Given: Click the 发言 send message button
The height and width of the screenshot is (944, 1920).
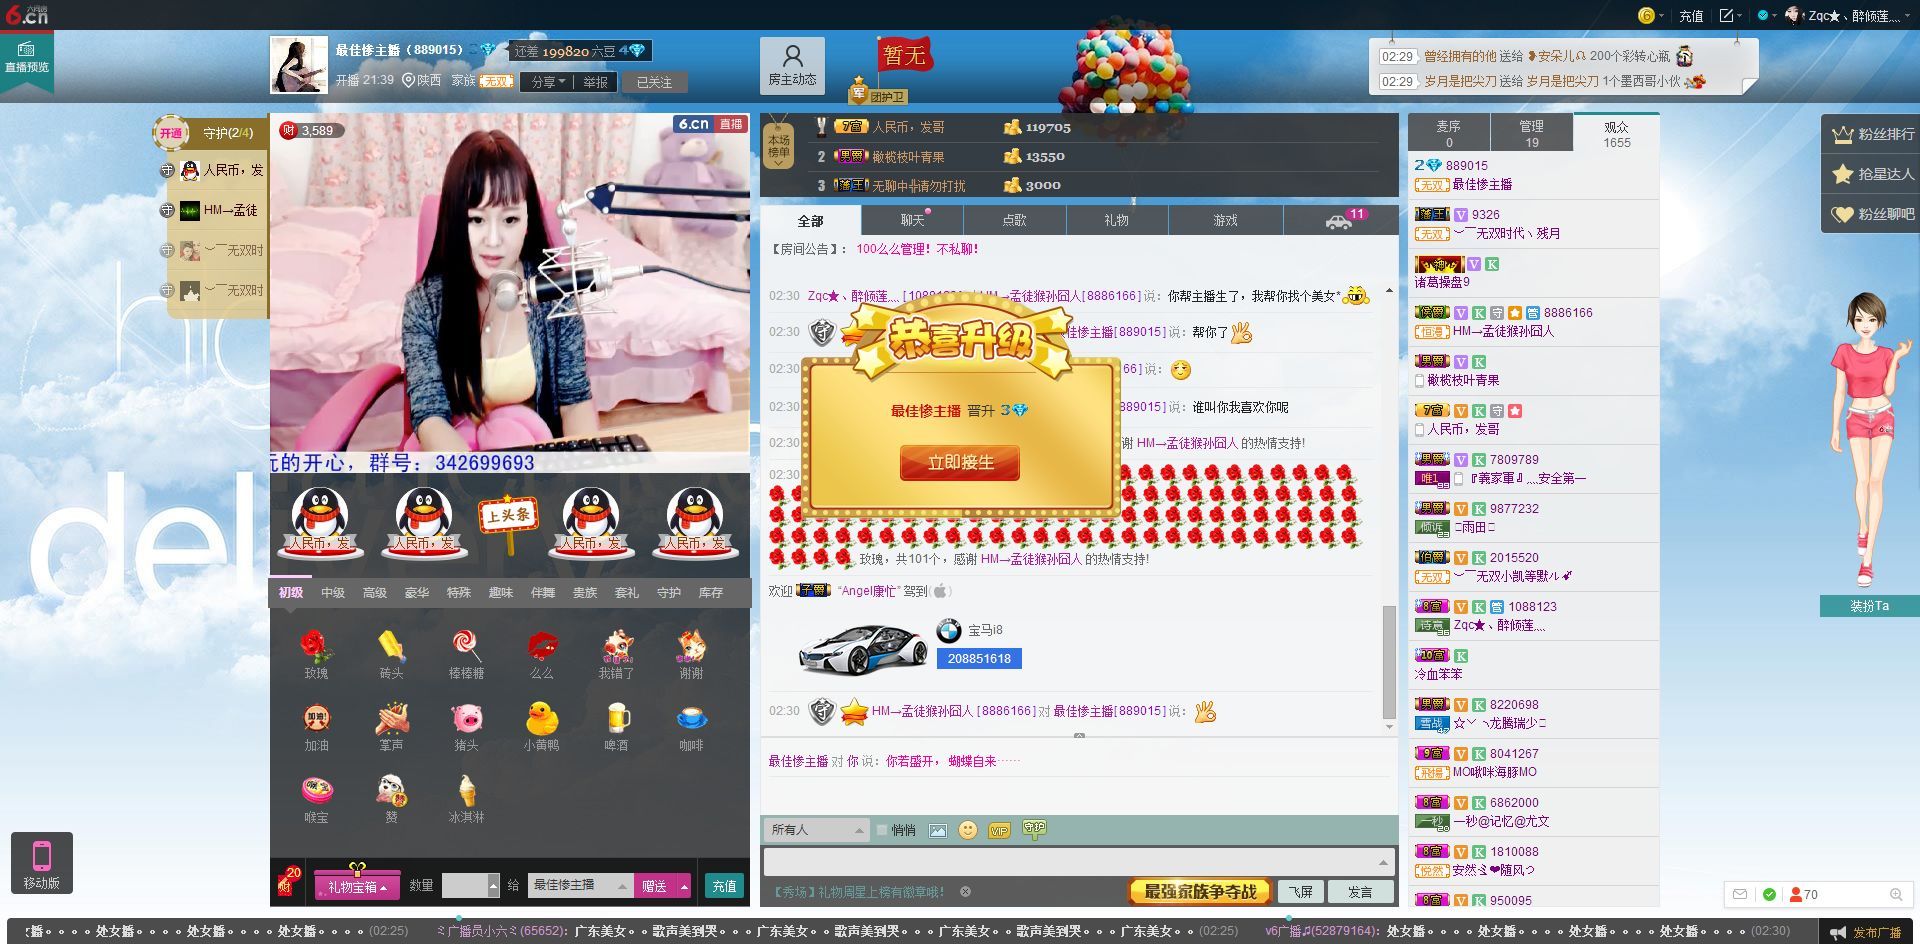Looking at the screenshot, I should 1360,892.
